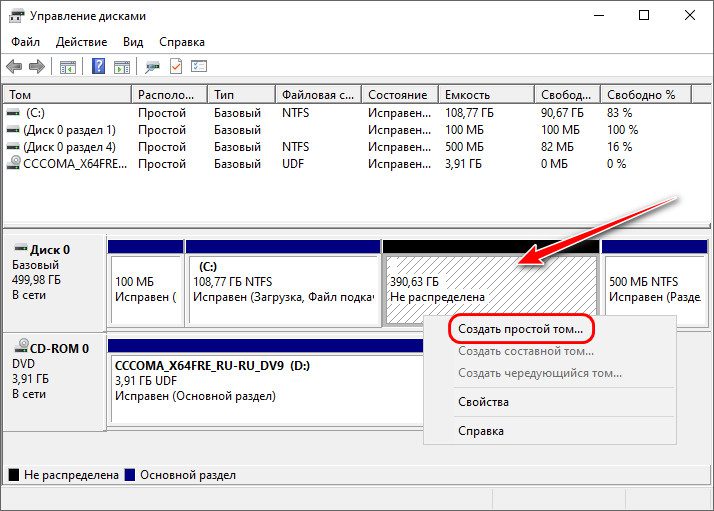Image resolution: width=714 pixels, height=511 pixels.
Task: Select the (Диск 0 раздел 1) volume name
Action: 69,130
